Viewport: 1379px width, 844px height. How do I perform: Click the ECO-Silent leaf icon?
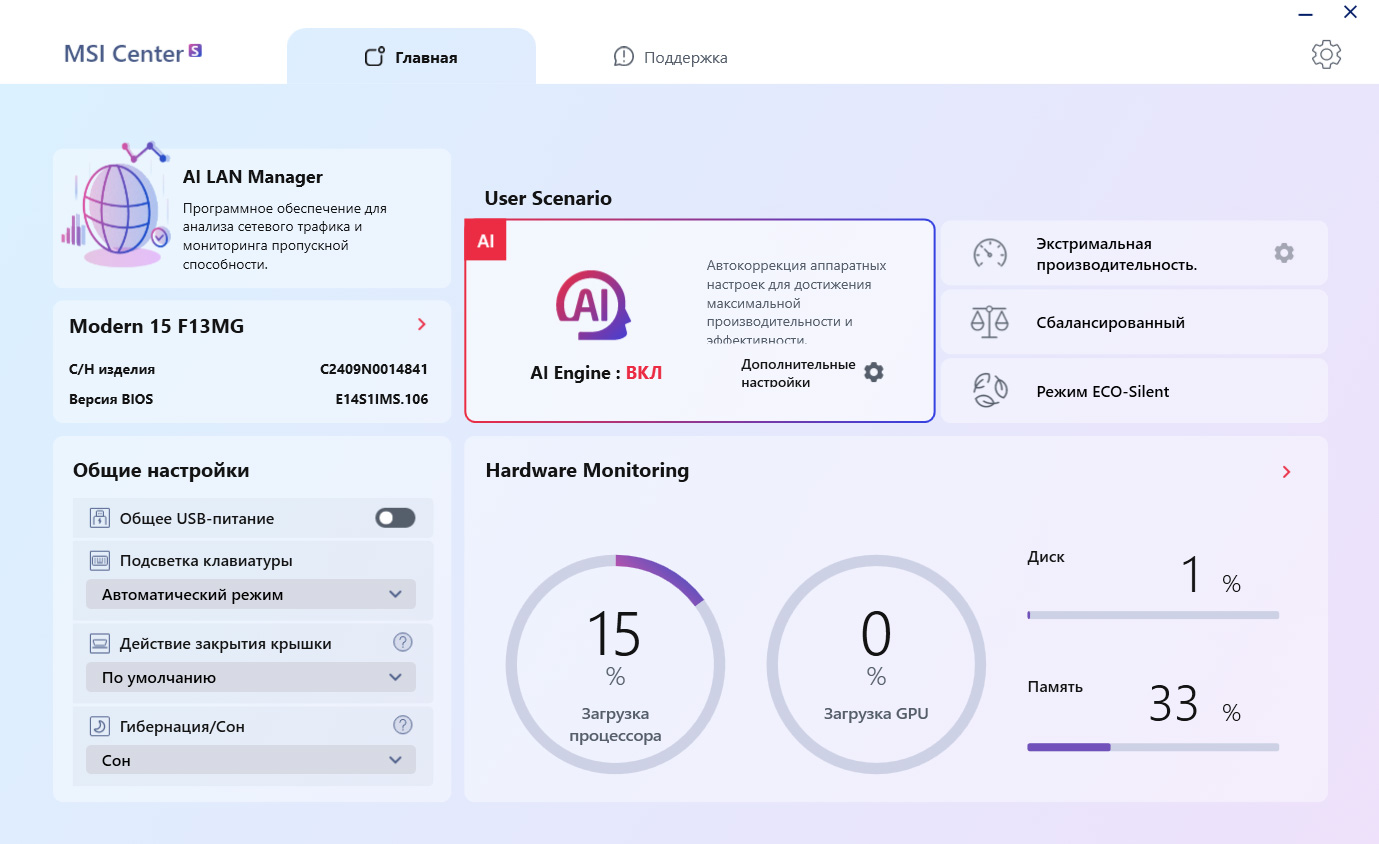[x=990, y=391]
